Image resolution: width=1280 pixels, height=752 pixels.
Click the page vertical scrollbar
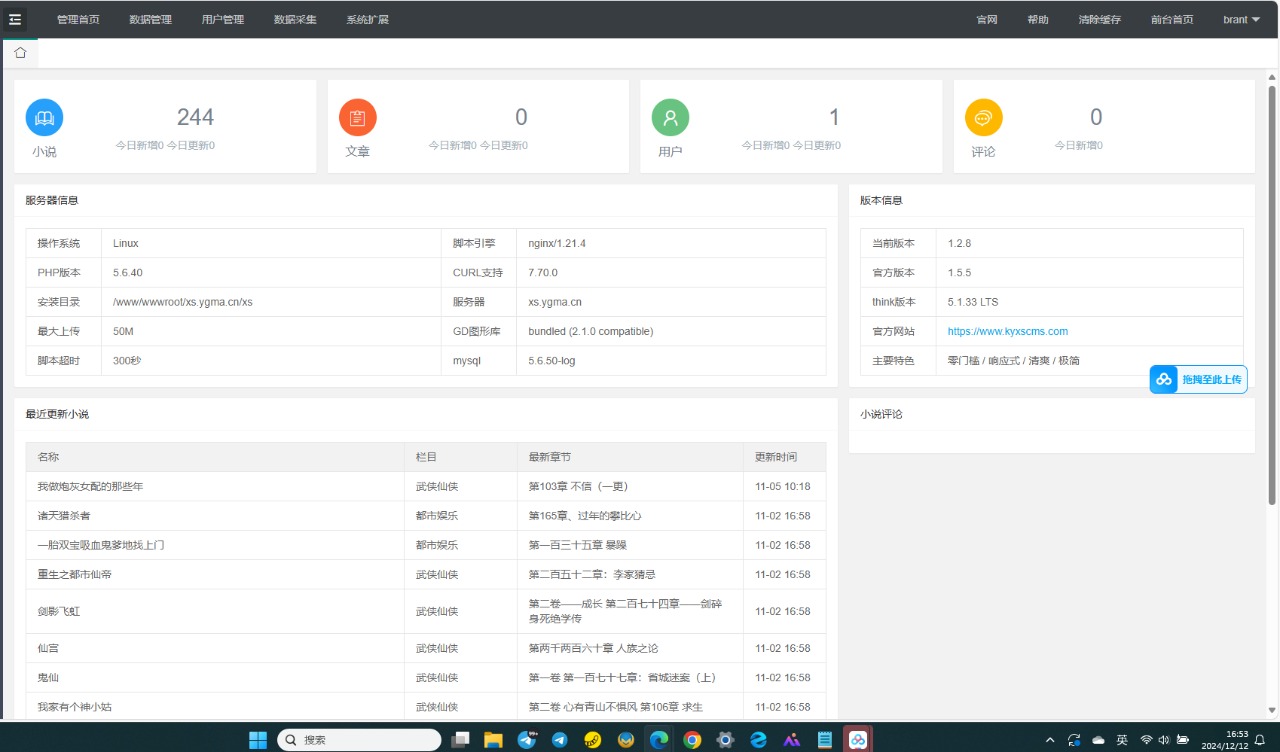pos(1272,300)
